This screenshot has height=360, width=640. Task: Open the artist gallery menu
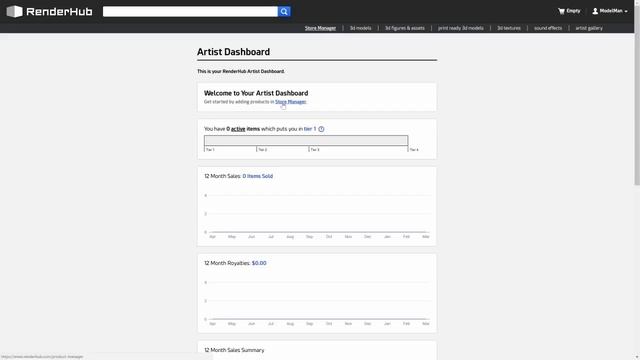tap(589, 28)
